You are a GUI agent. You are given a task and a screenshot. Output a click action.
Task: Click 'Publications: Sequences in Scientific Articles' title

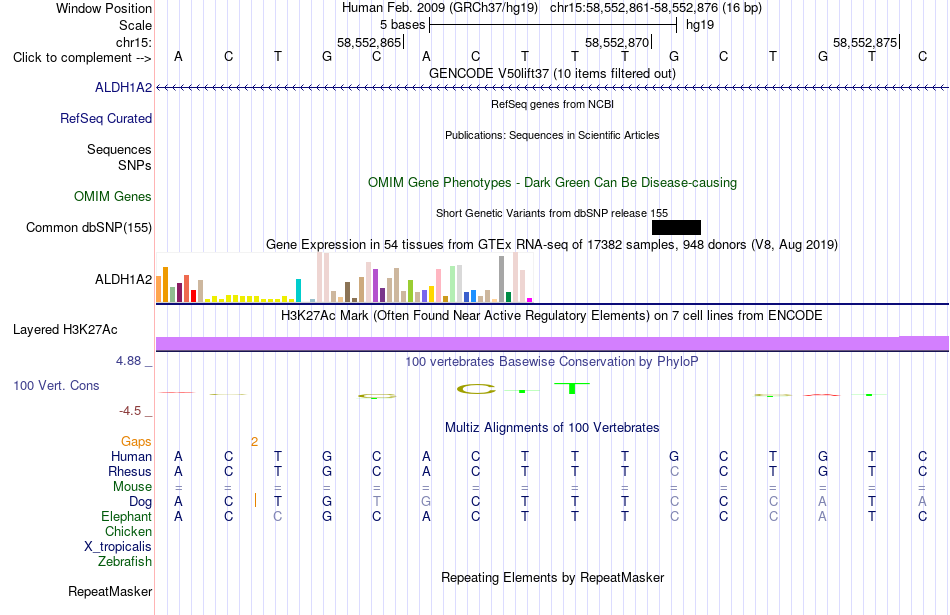[552, 135]
